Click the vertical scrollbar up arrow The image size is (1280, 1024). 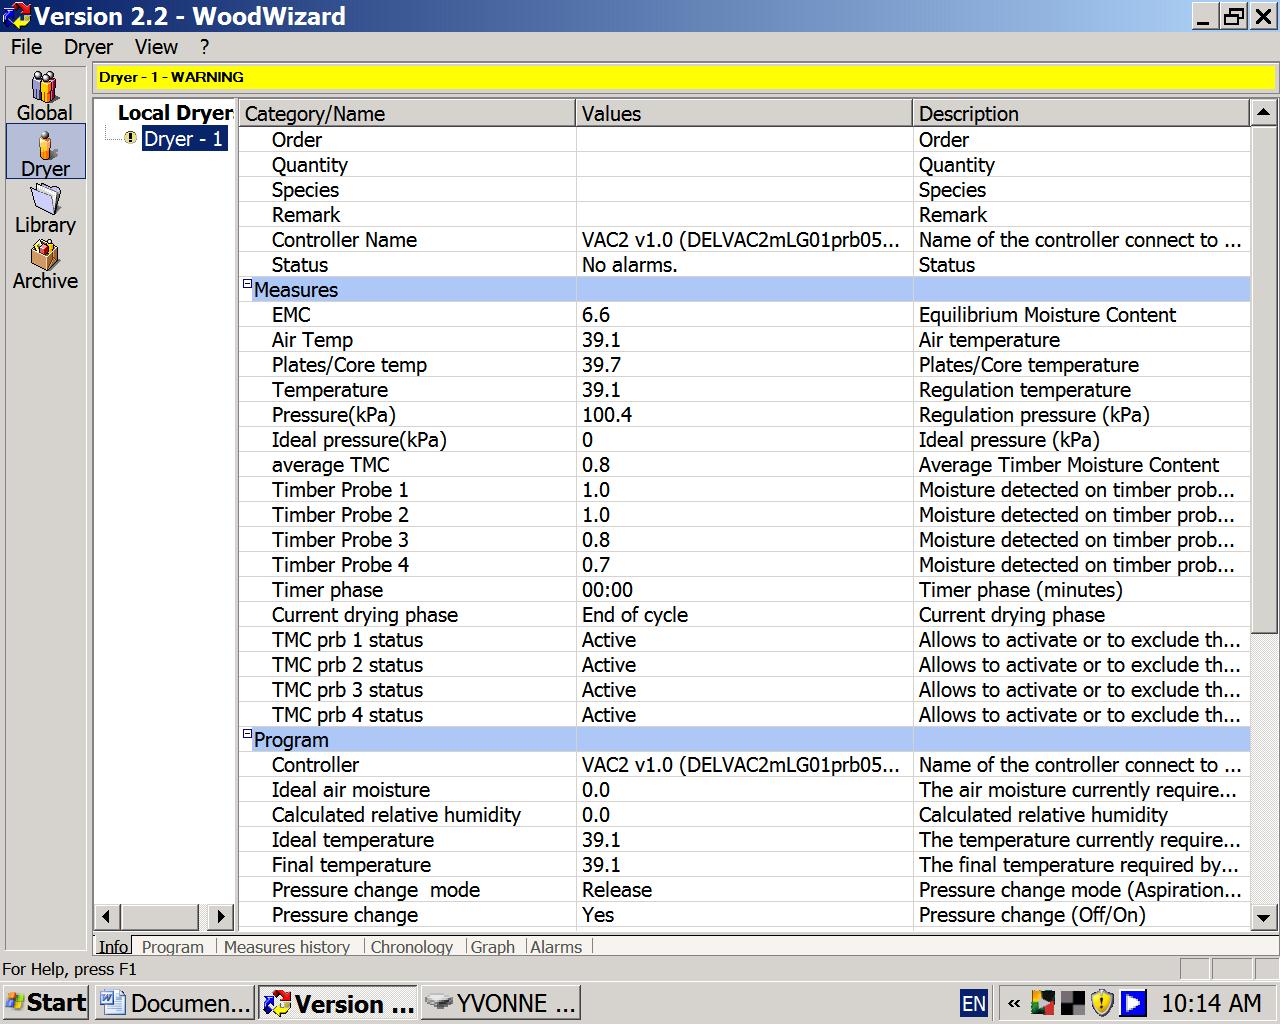1264,113
